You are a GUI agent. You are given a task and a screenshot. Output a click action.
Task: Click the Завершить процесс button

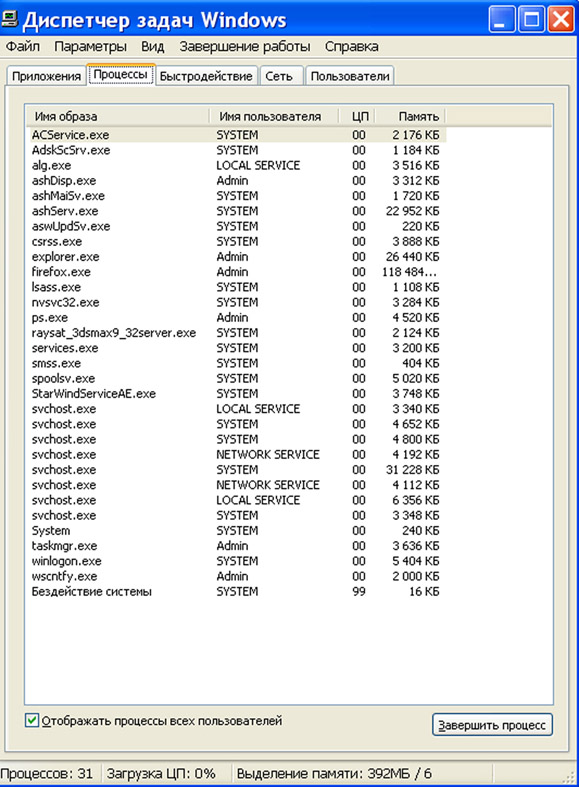click(x=492, y=725)
